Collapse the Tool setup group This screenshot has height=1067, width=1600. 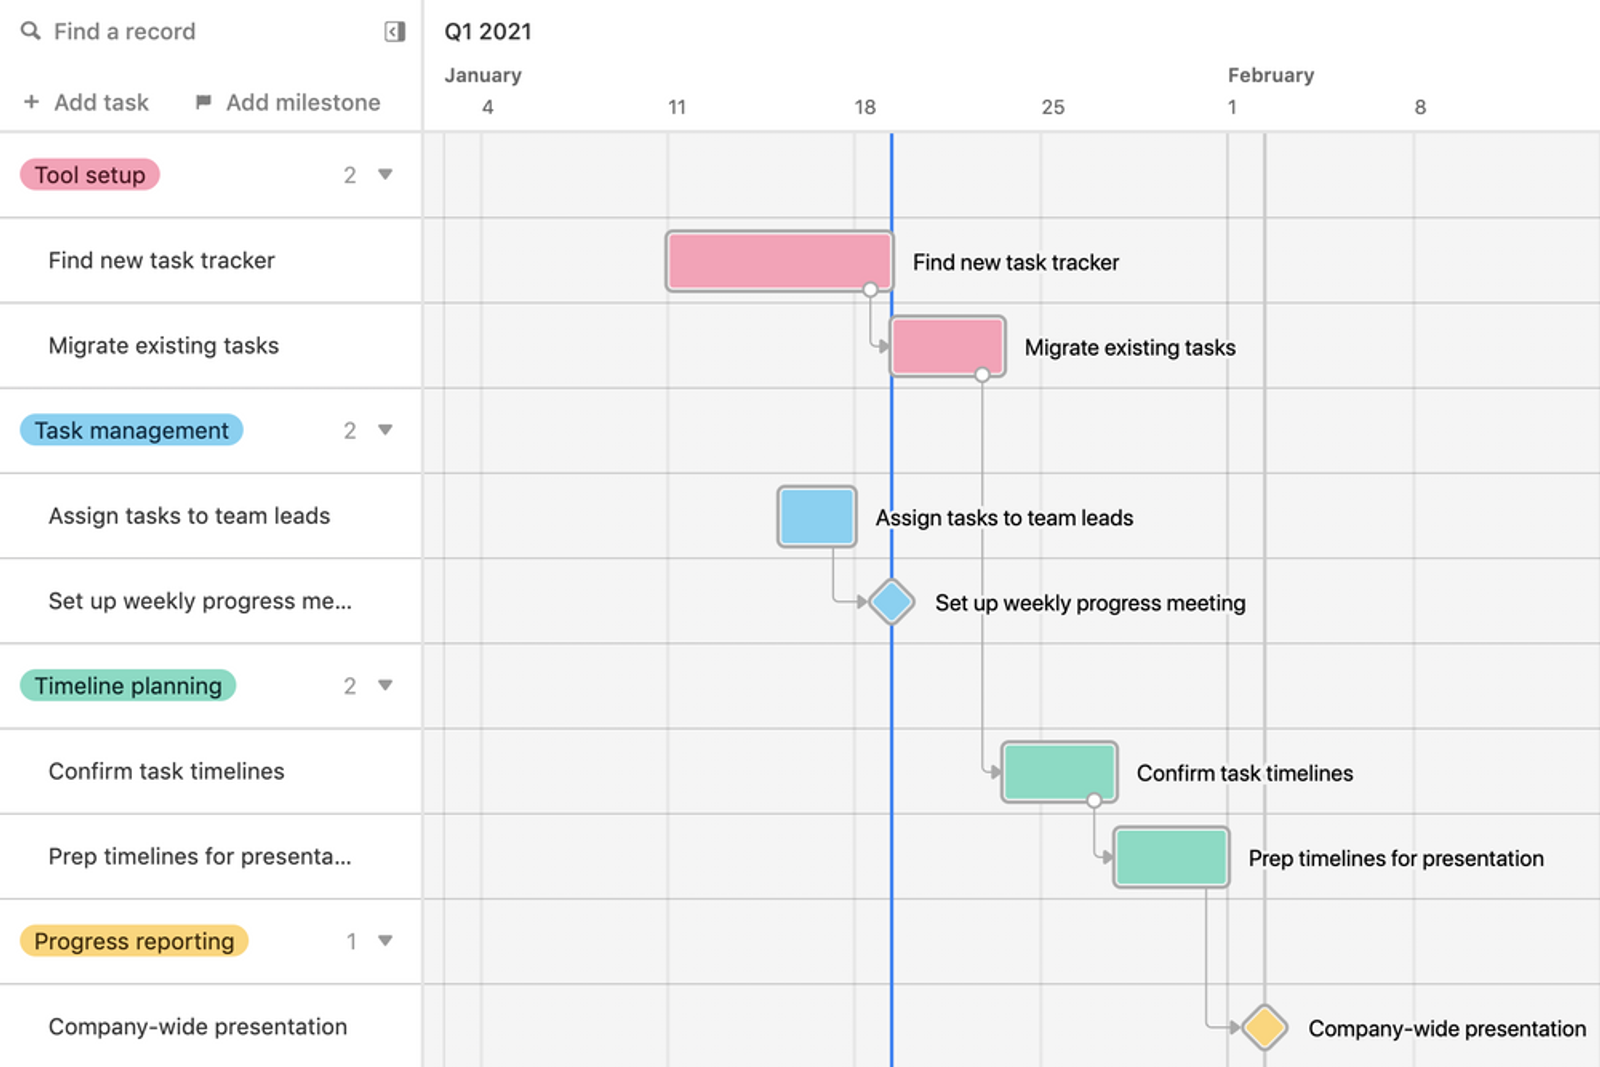[x=385, y=174]
